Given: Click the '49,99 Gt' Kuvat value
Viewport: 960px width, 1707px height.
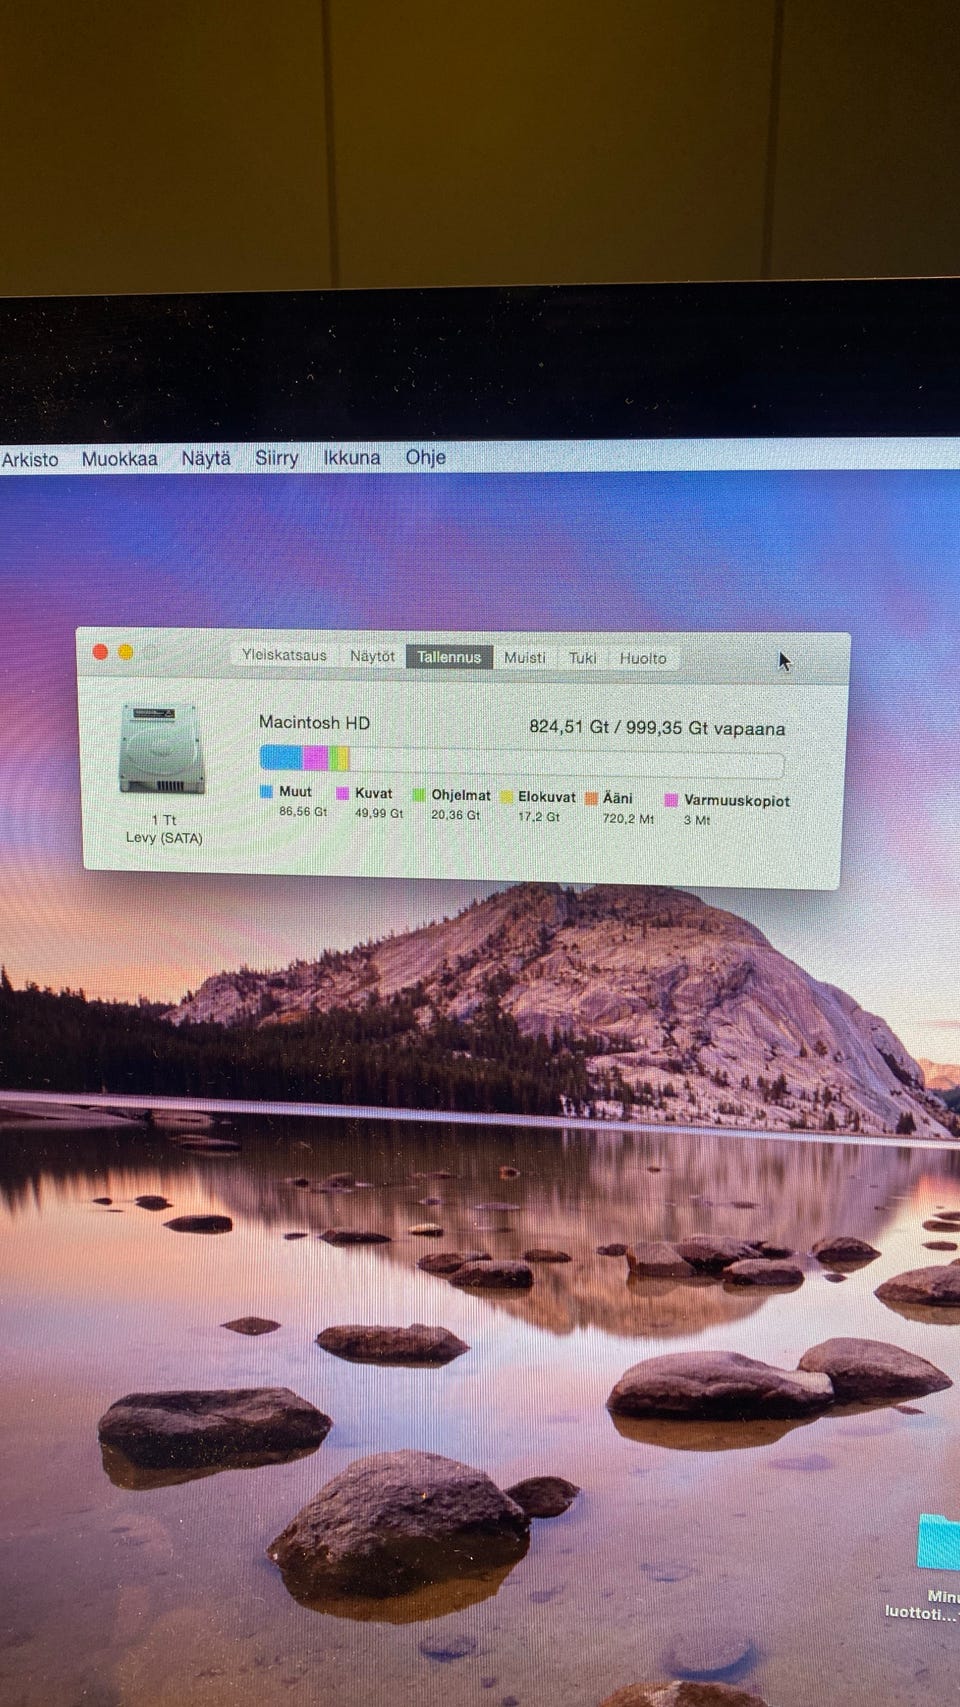Looking at the screenshot, I should tap(379, 813).
